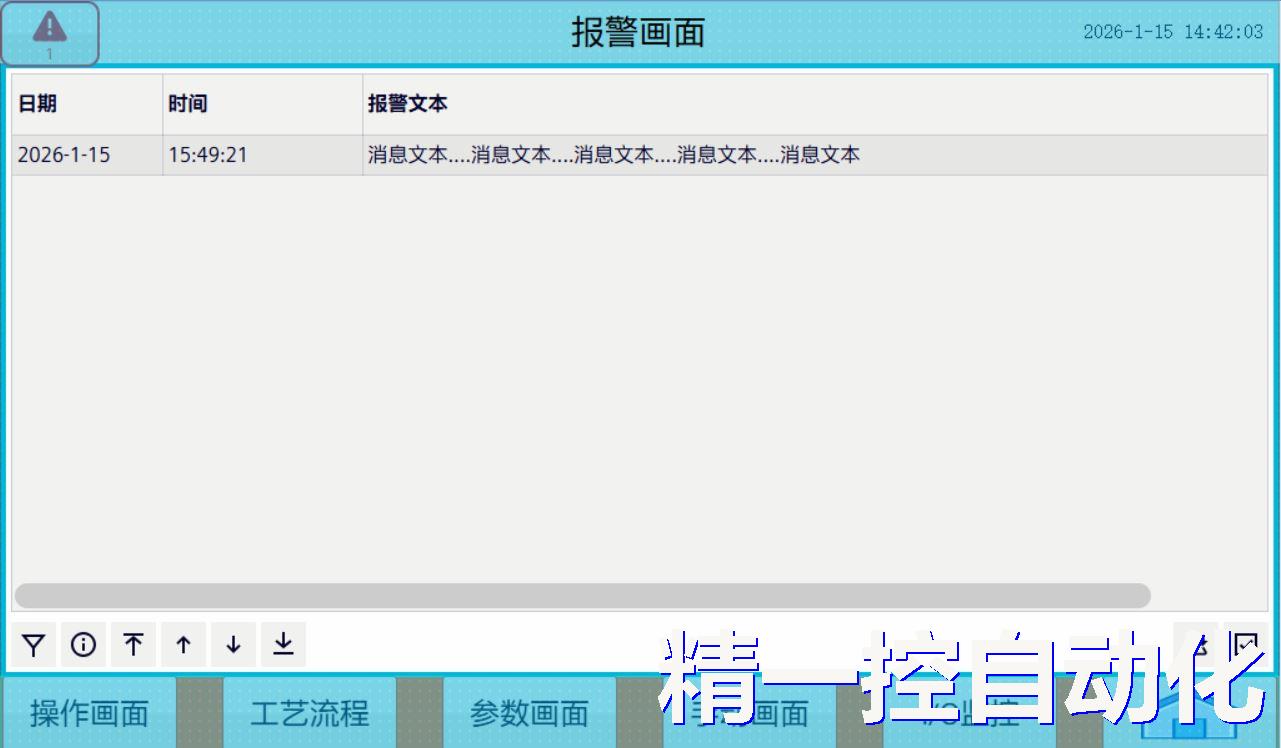Open alarm details via the info icon
Viewport: 1281px width, 748px height.
coord(84,644)
